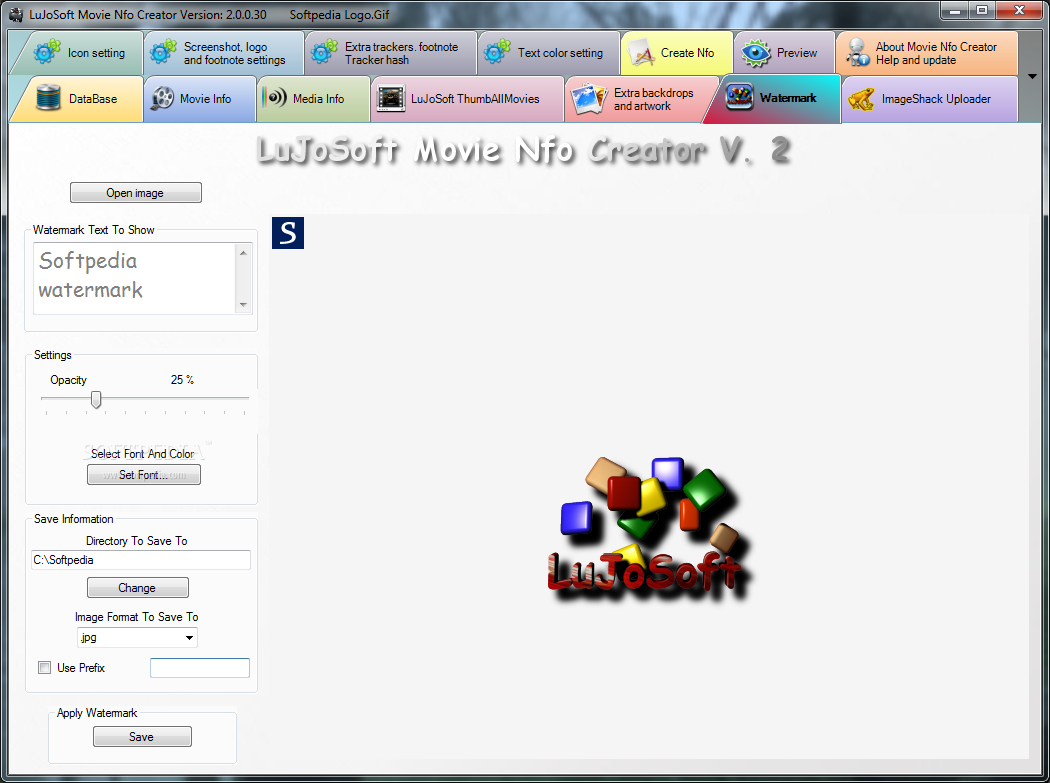Click the '25 %' opacity value
The image size is (1050, 783).
pos(182,380)
